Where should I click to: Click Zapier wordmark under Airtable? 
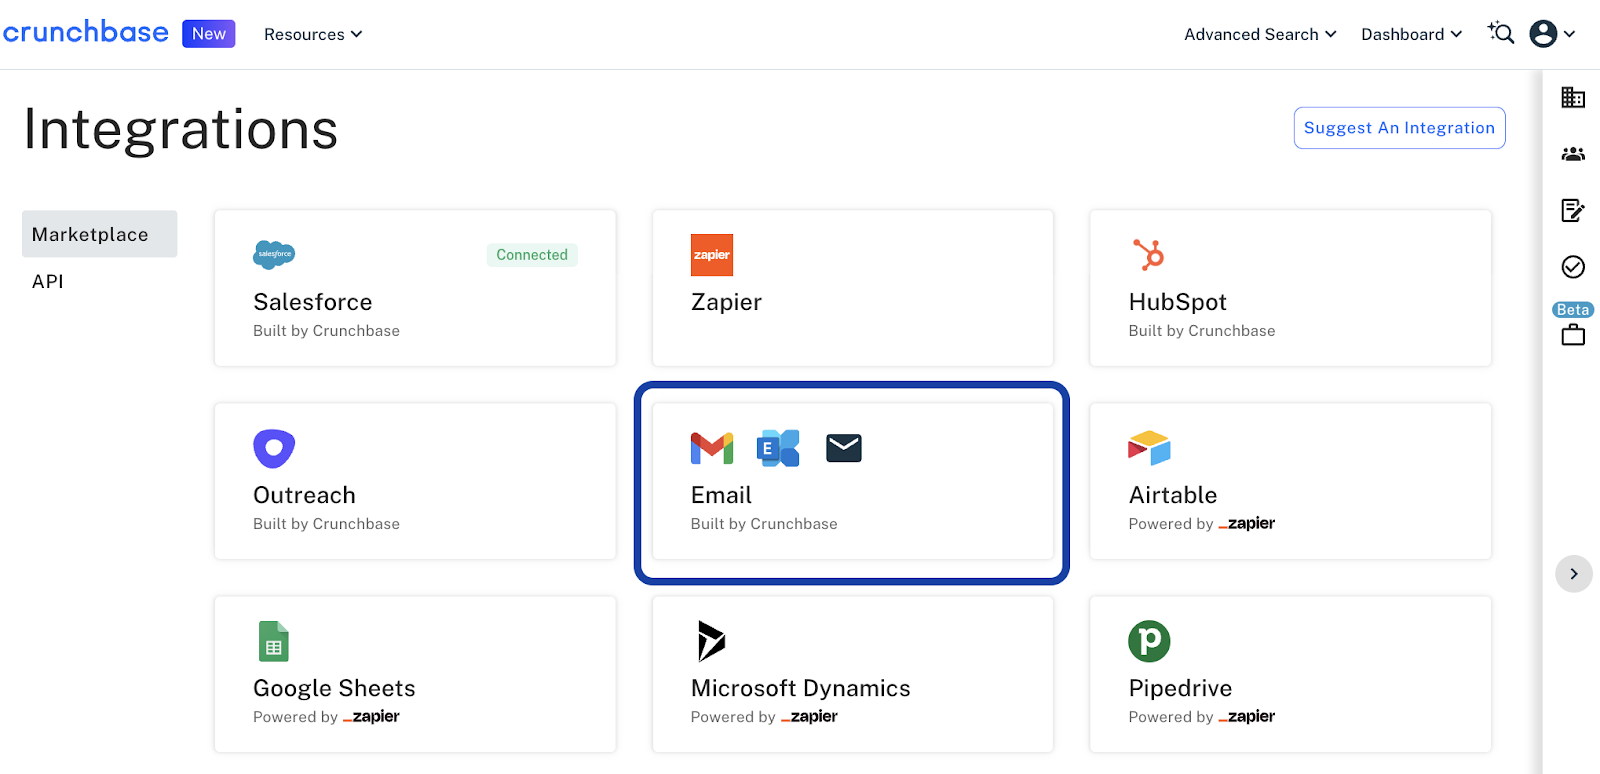pos(1247,523)
